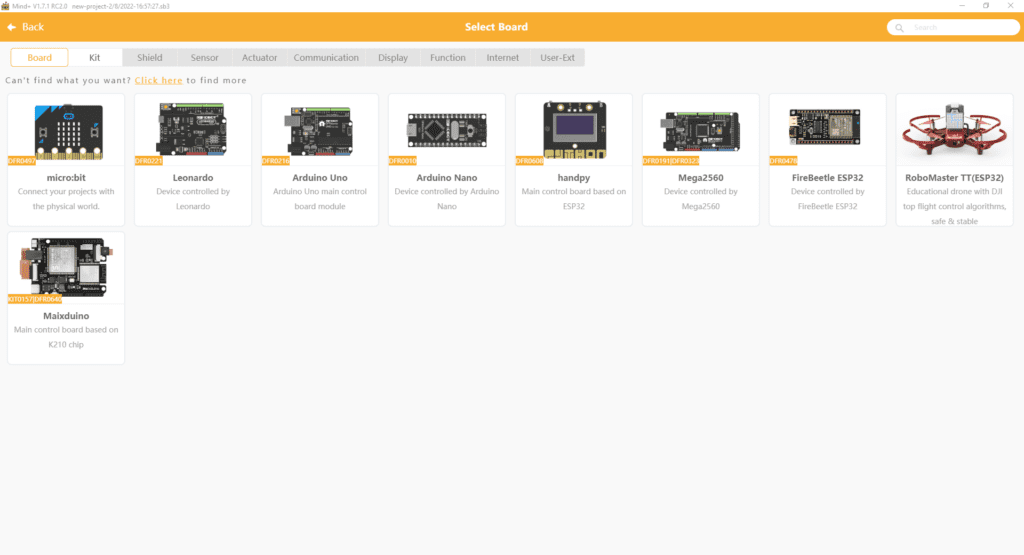Choose the Maixduino board image
1024x555 pixels.
66,267
